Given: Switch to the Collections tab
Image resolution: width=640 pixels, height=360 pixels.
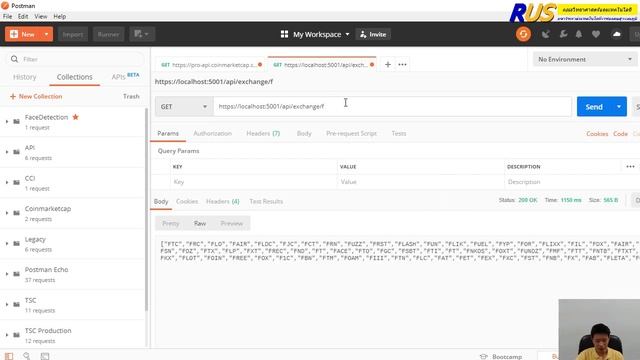Looking at the screenshot, I should point(74,77).
